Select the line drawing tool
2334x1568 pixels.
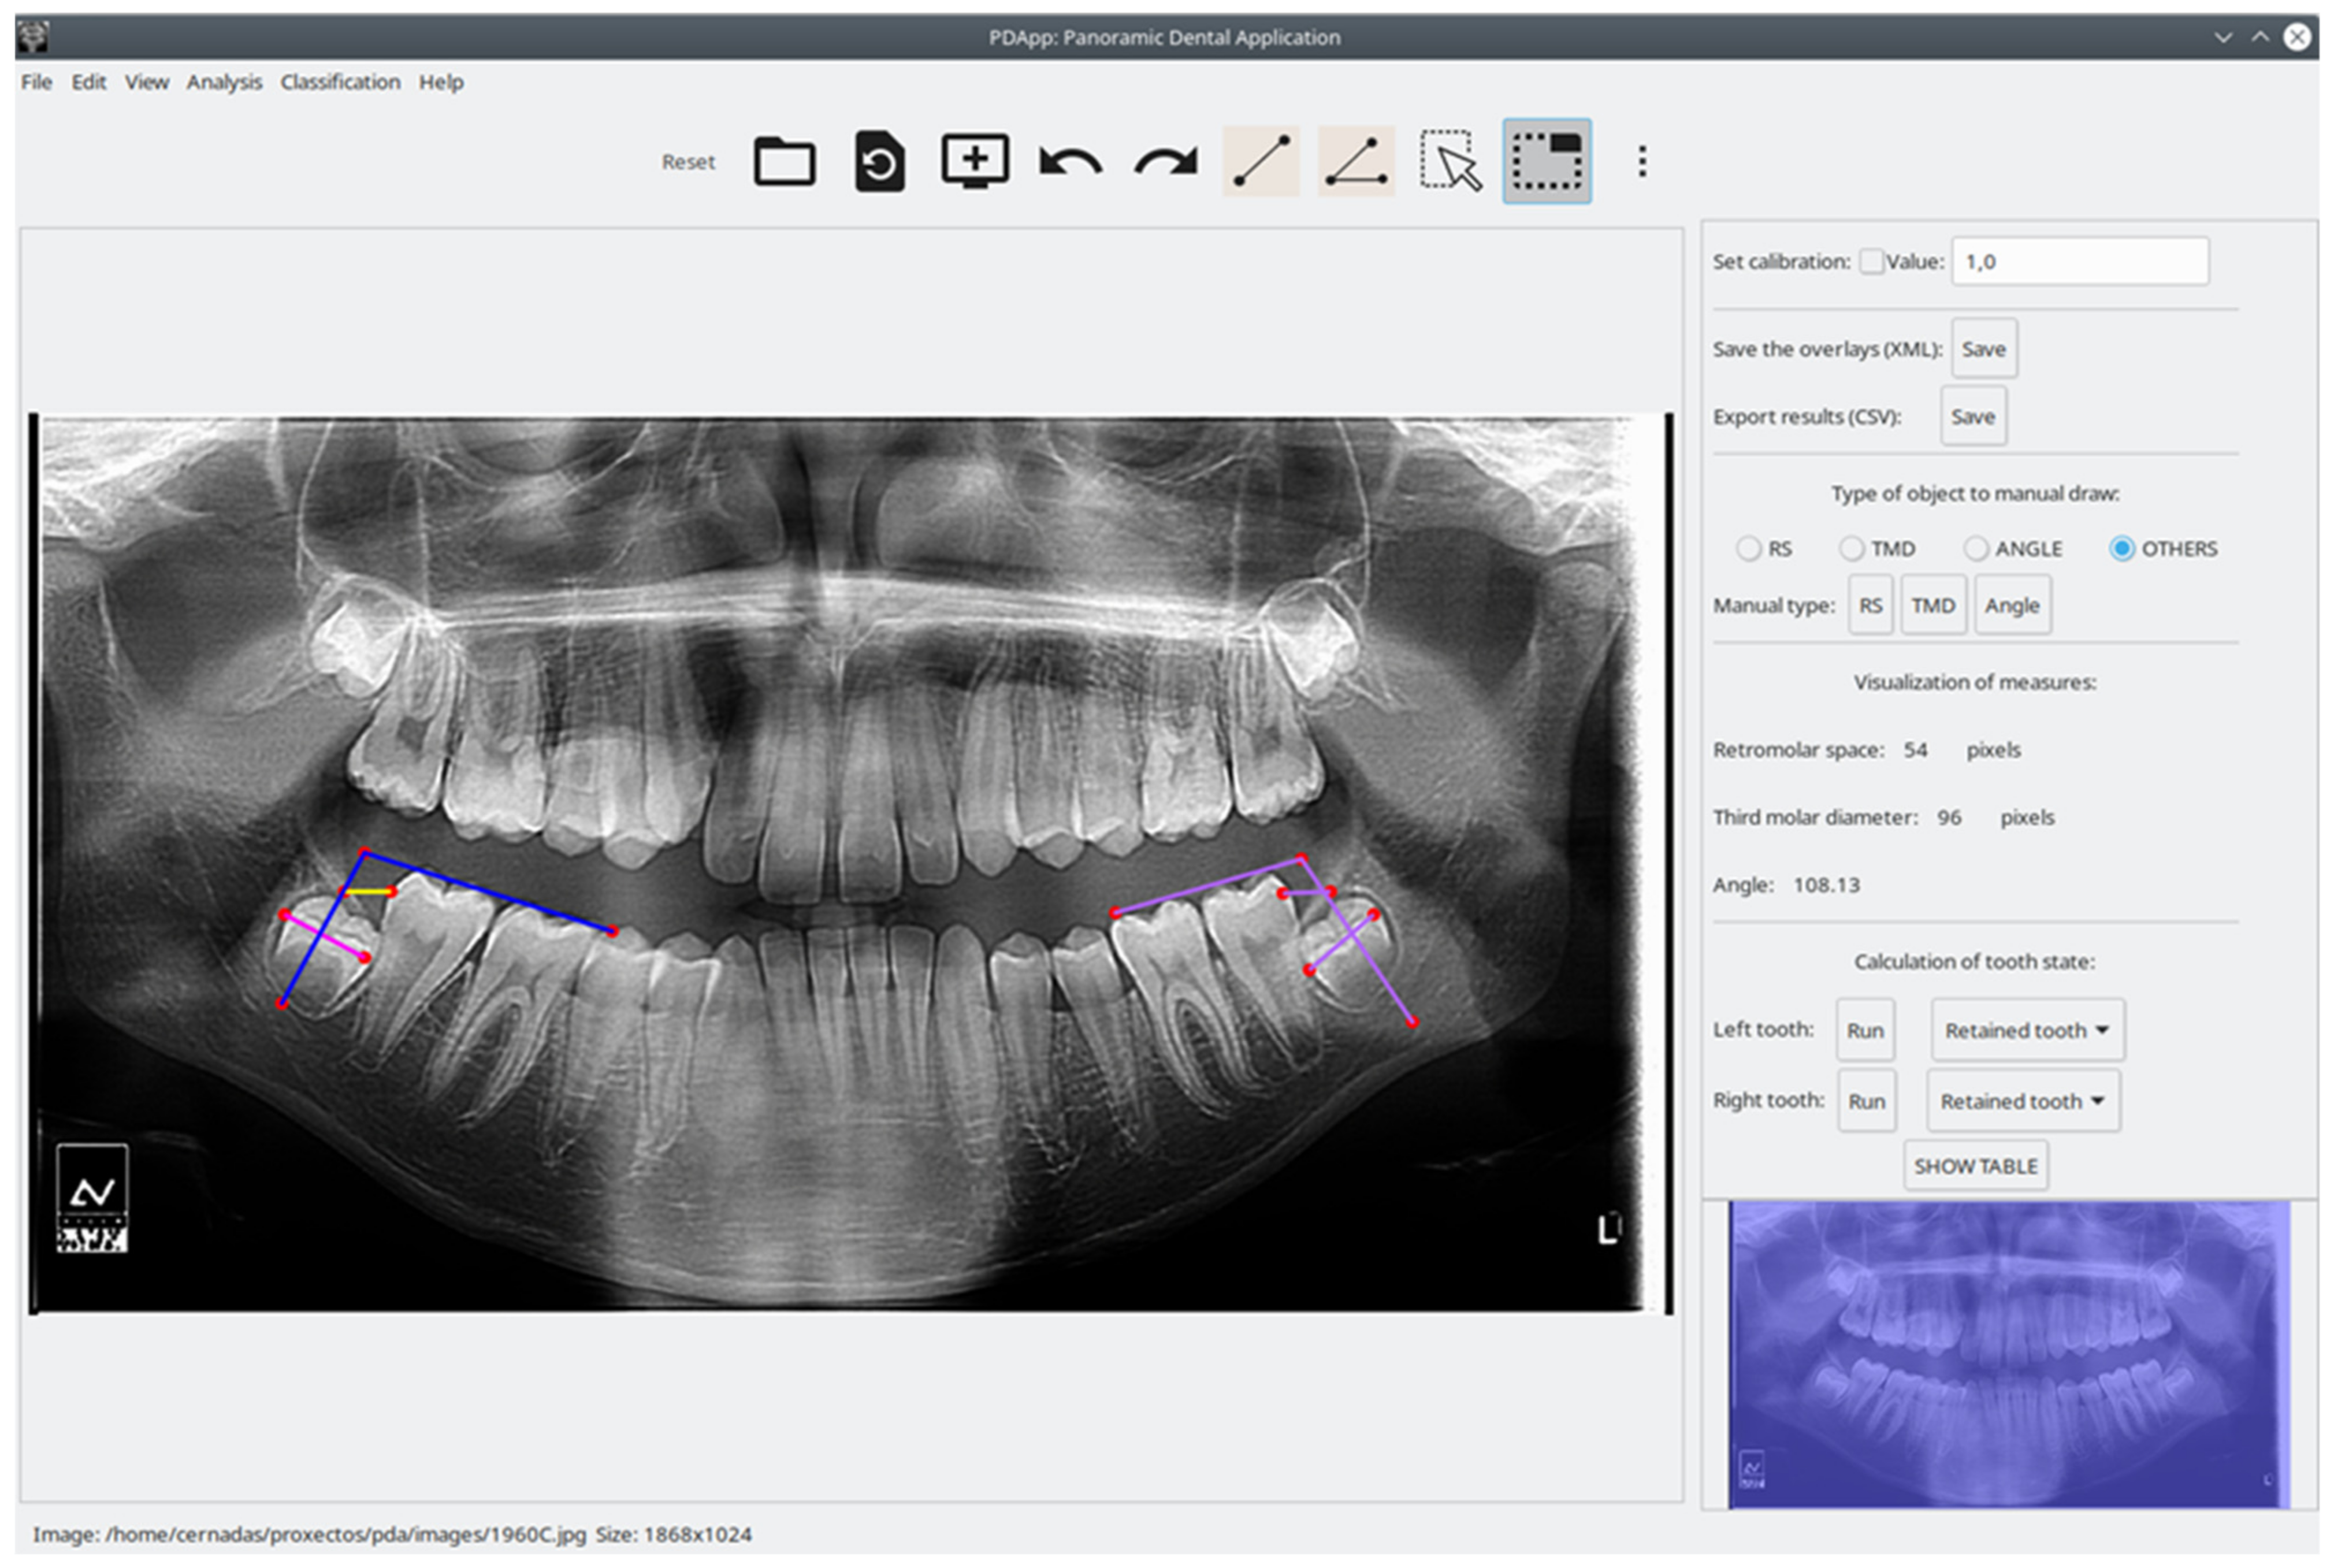1261,161
